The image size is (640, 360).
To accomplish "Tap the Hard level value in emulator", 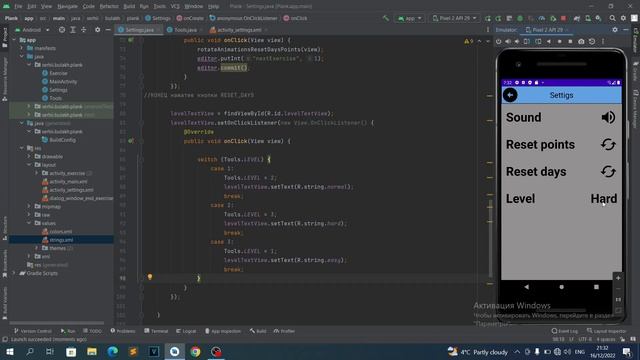I will point(604,199).
